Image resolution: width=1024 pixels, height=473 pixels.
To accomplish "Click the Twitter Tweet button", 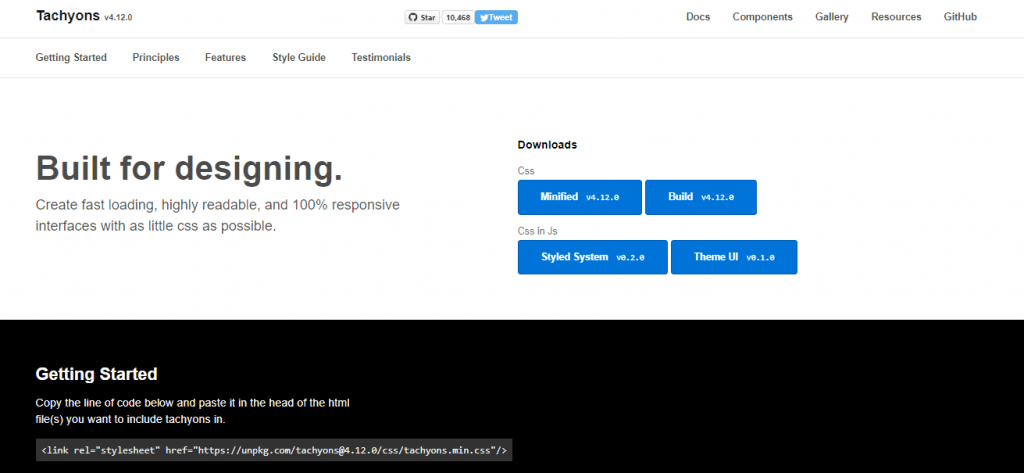I will pos(496,17).
